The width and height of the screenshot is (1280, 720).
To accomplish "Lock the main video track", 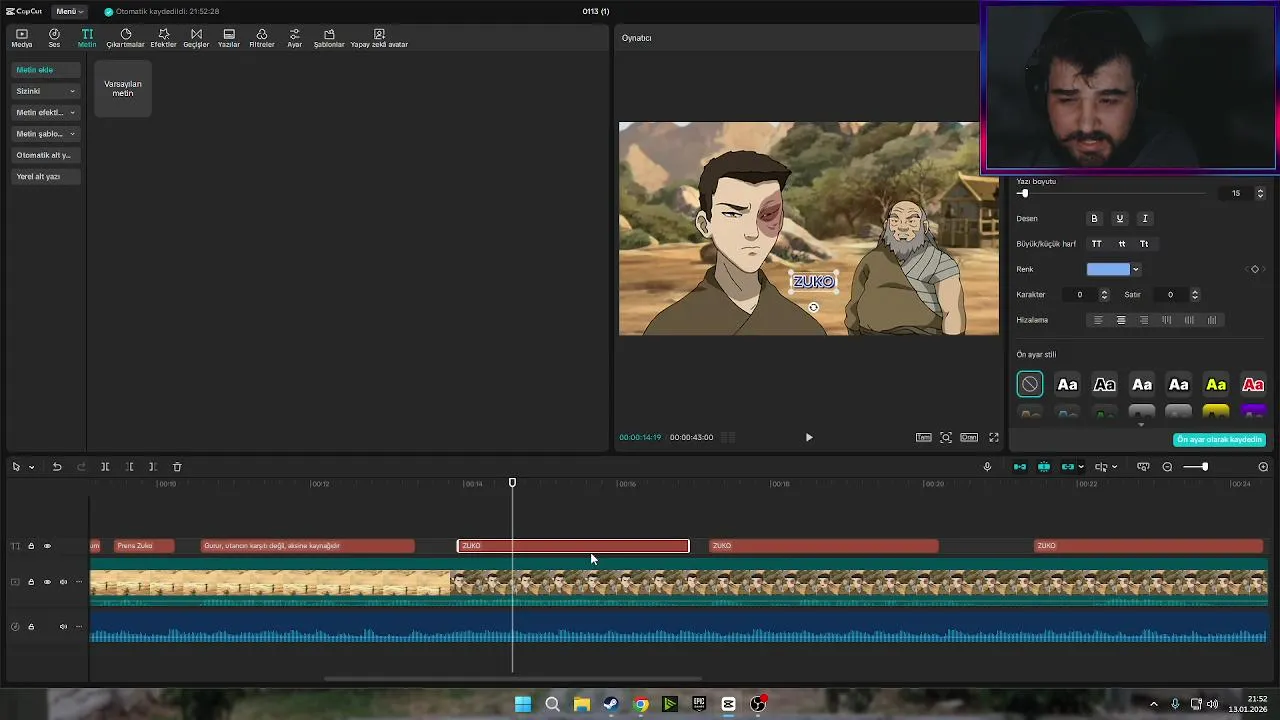I will click(x=31, y=582).
